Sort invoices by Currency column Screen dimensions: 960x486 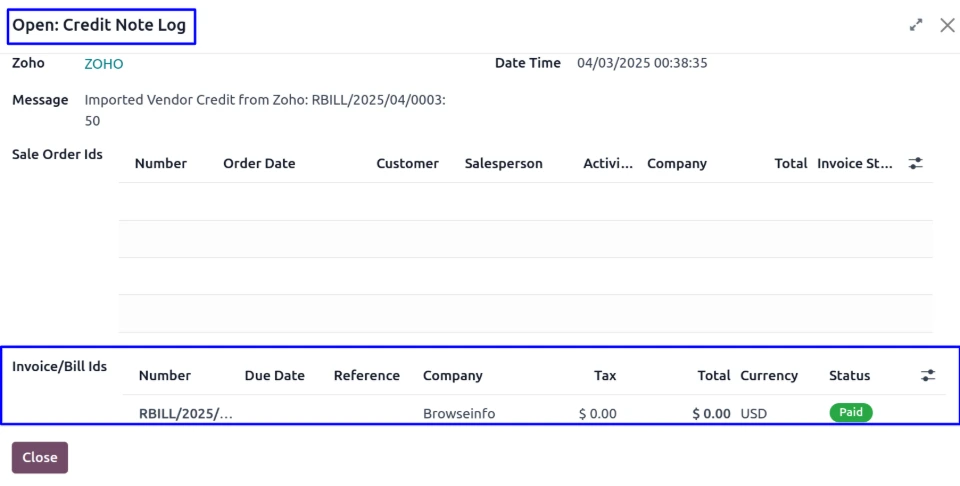[769, 376]
